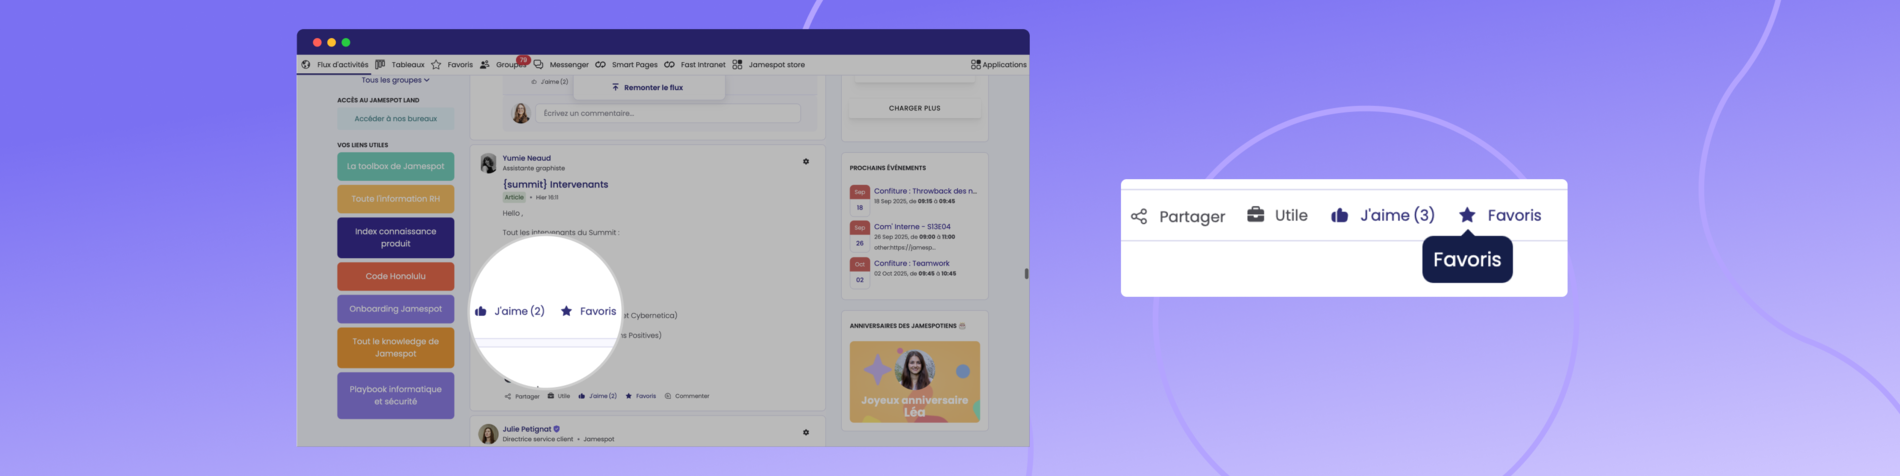Open the Flux d'activités tab

click(x=335, y=65)
